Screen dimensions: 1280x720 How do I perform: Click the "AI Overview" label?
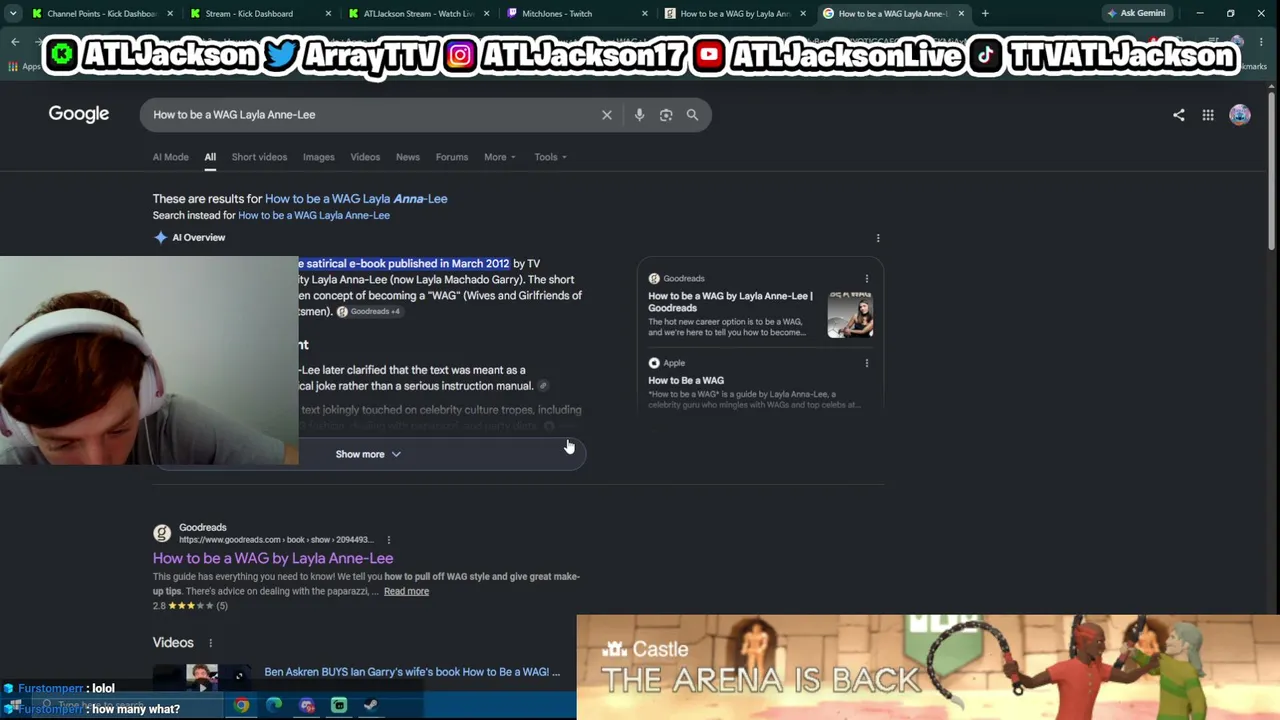click(199, 238)
